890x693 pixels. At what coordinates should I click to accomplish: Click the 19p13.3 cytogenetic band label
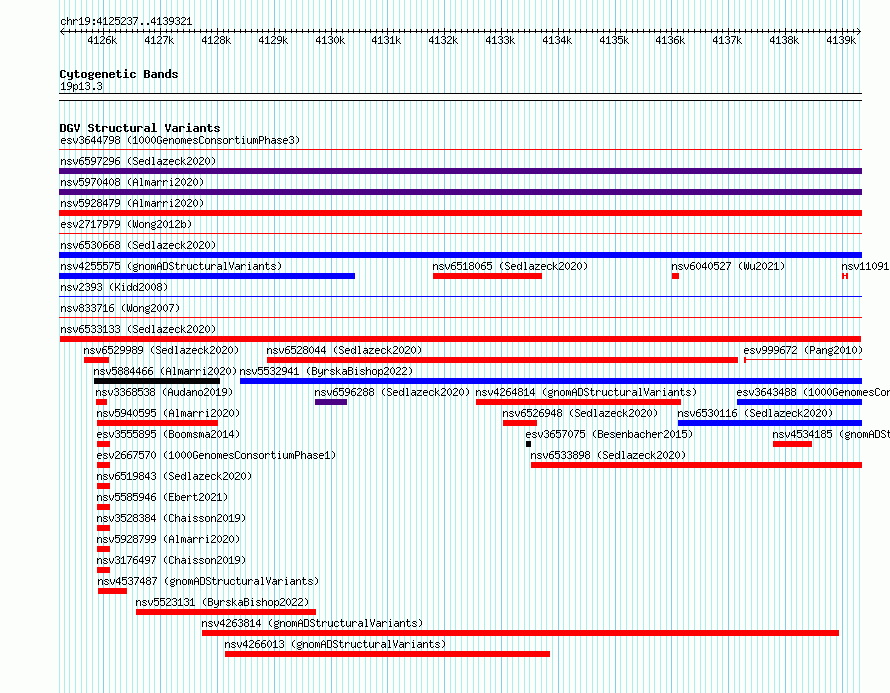(81, 86)
